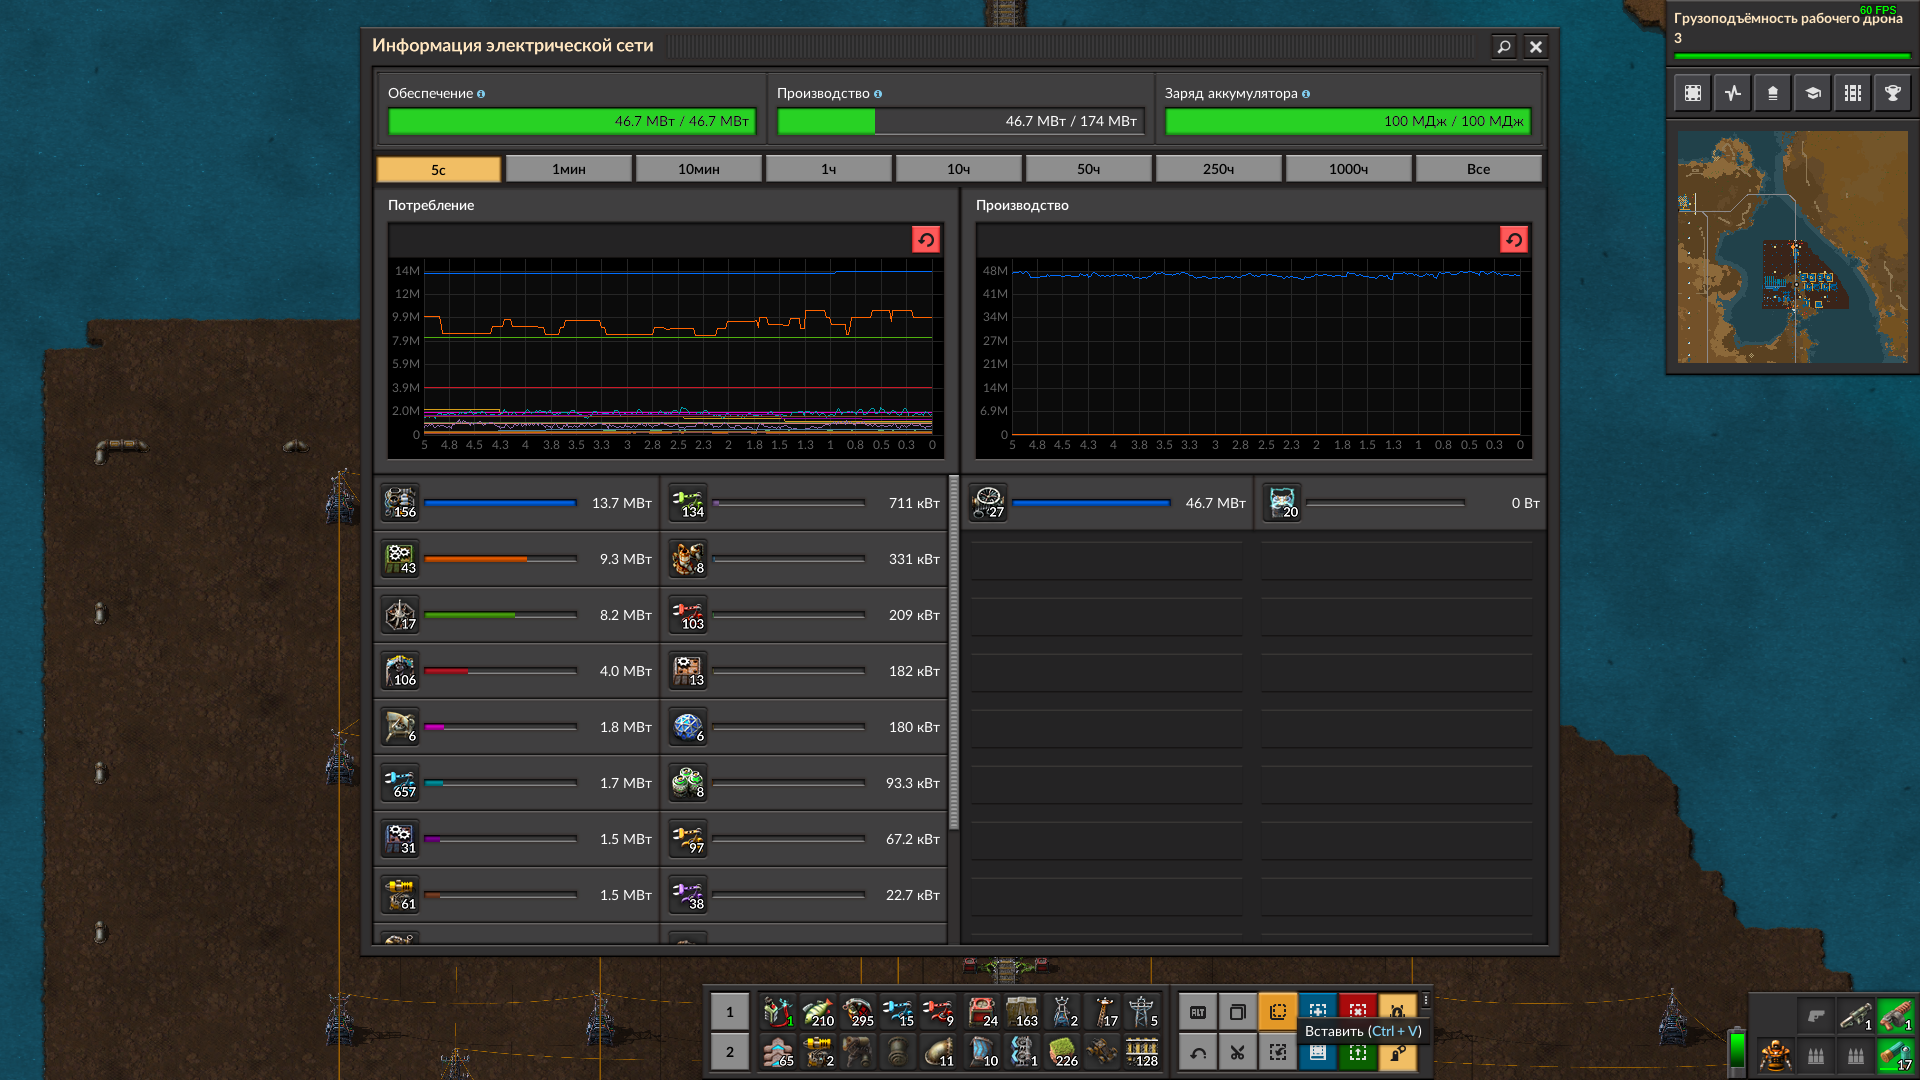This screenshot has height=1080, width=1920.
Task: Pick the quickbar item with count 163
Action: coord(1022,1012)
